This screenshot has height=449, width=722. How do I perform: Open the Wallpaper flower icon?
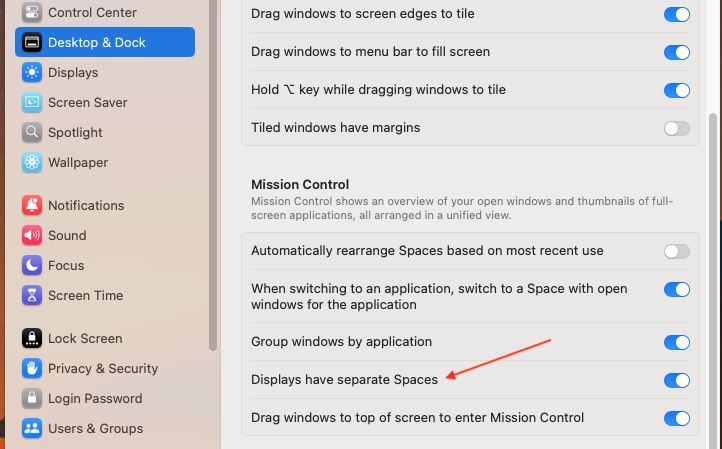tap(32, 162)
